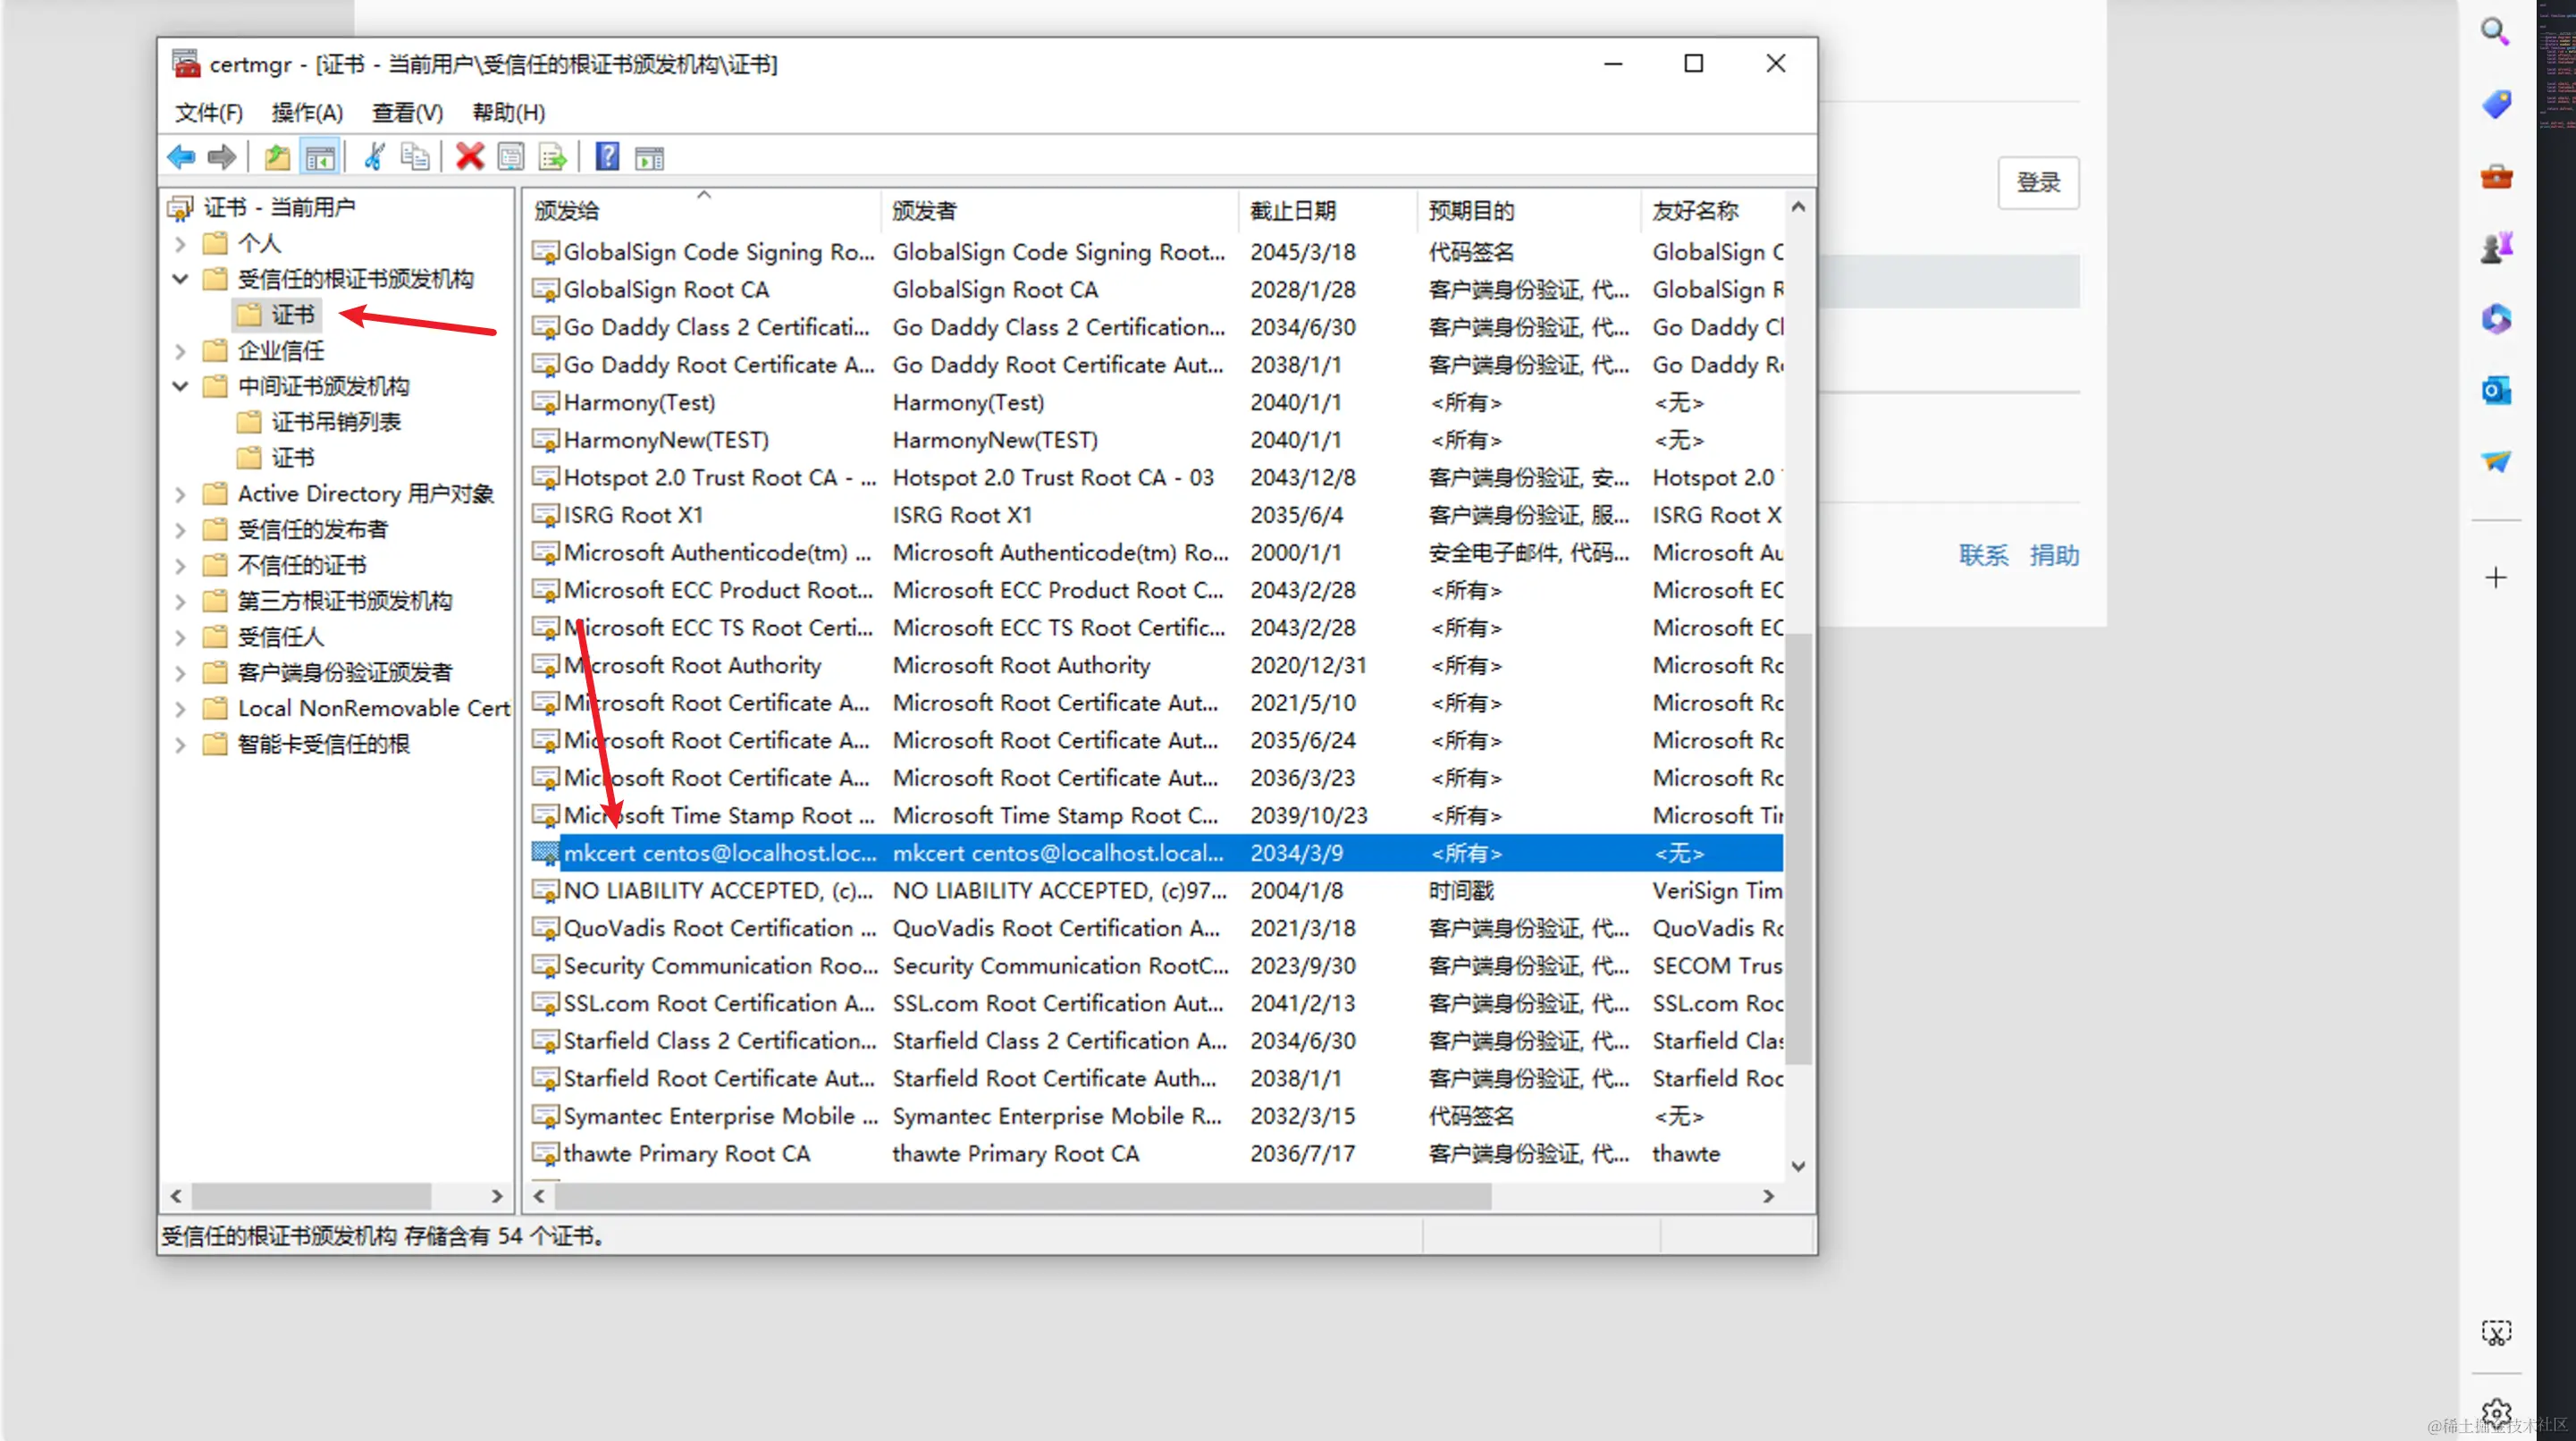2576x1441 pixels.
Task: Sort by the 颁发给 column header
Action: pyautogui.click(x=703, y=210)
